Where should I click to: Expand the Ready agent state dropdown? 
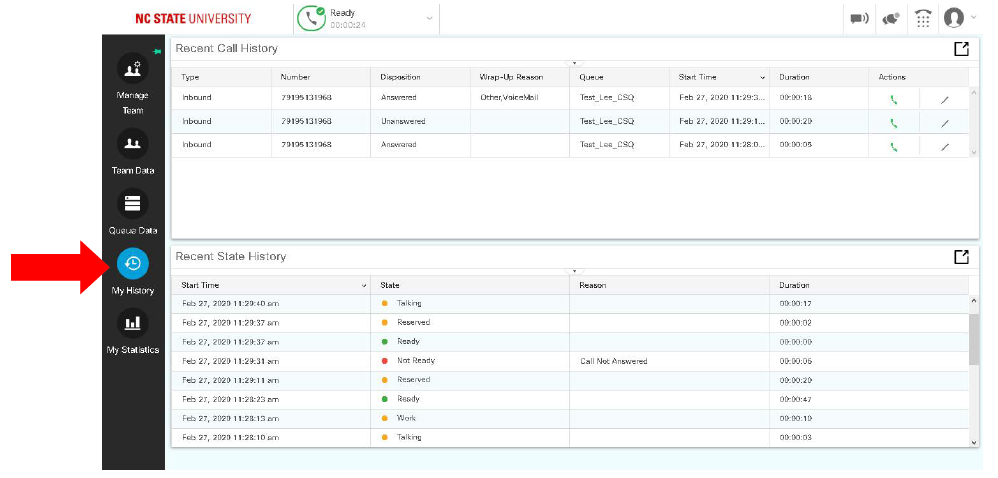[429, 18]
